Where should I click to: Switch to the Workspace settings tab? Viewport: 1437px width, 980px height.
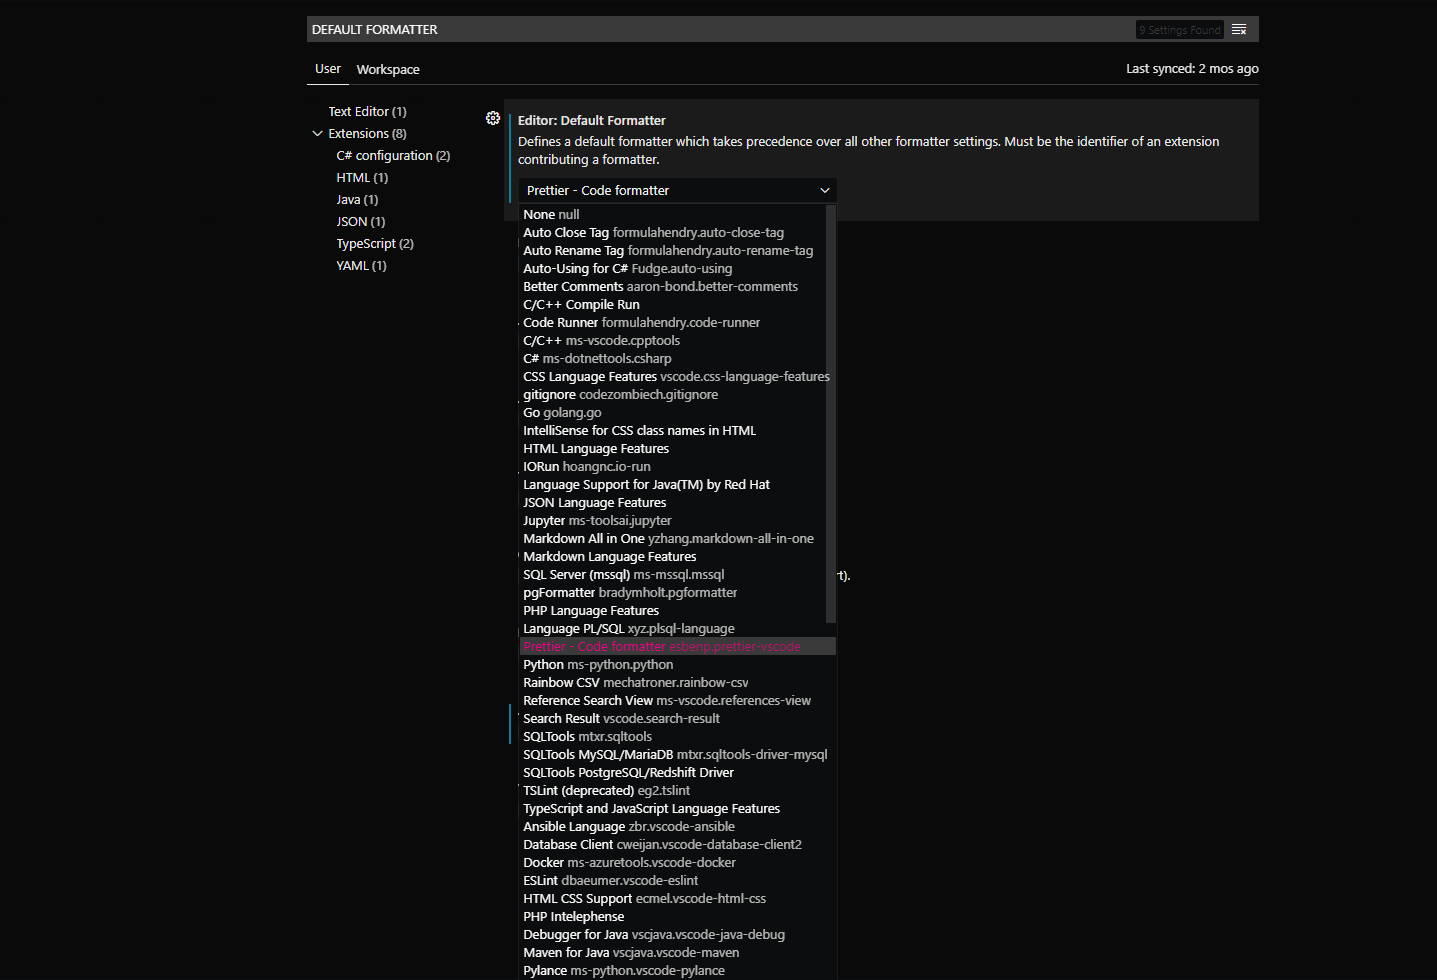point(387,69)
